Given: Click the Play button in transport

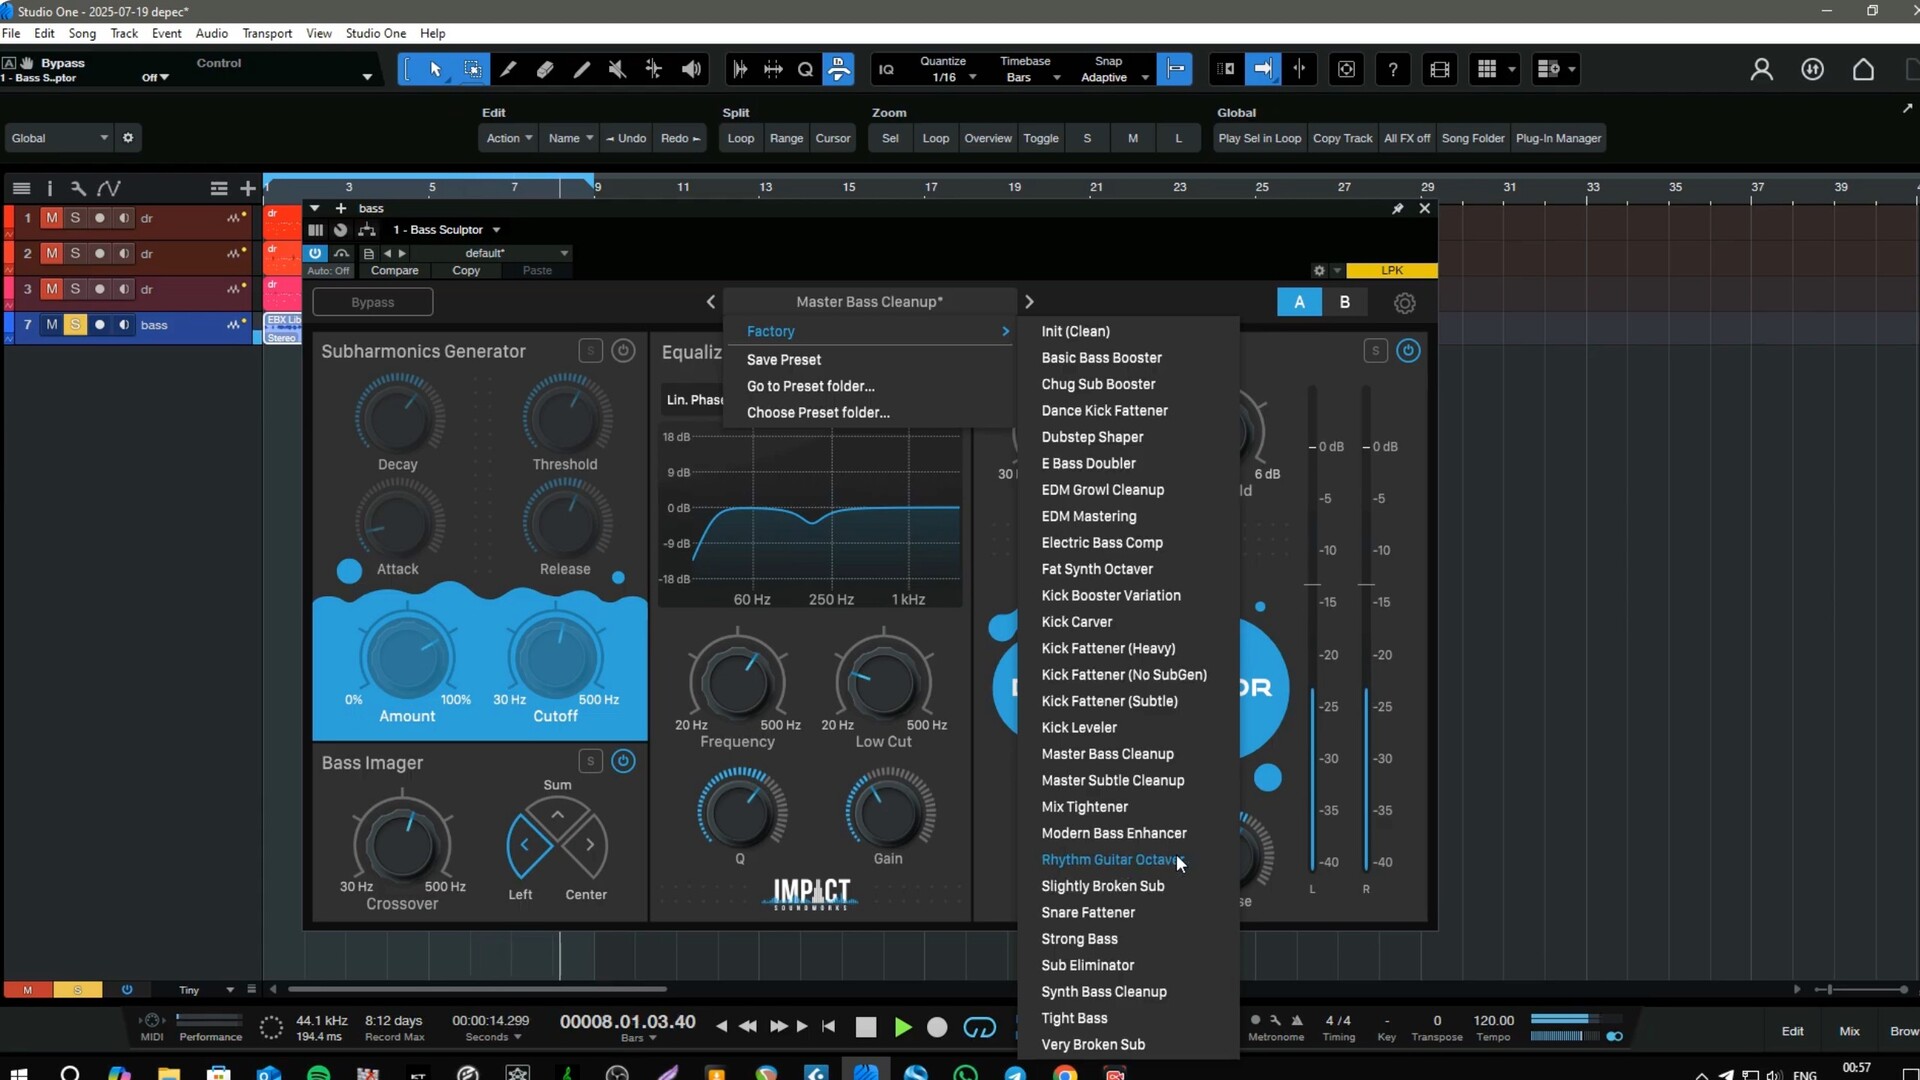Looking at the screenshot, I should point(903,1027).
